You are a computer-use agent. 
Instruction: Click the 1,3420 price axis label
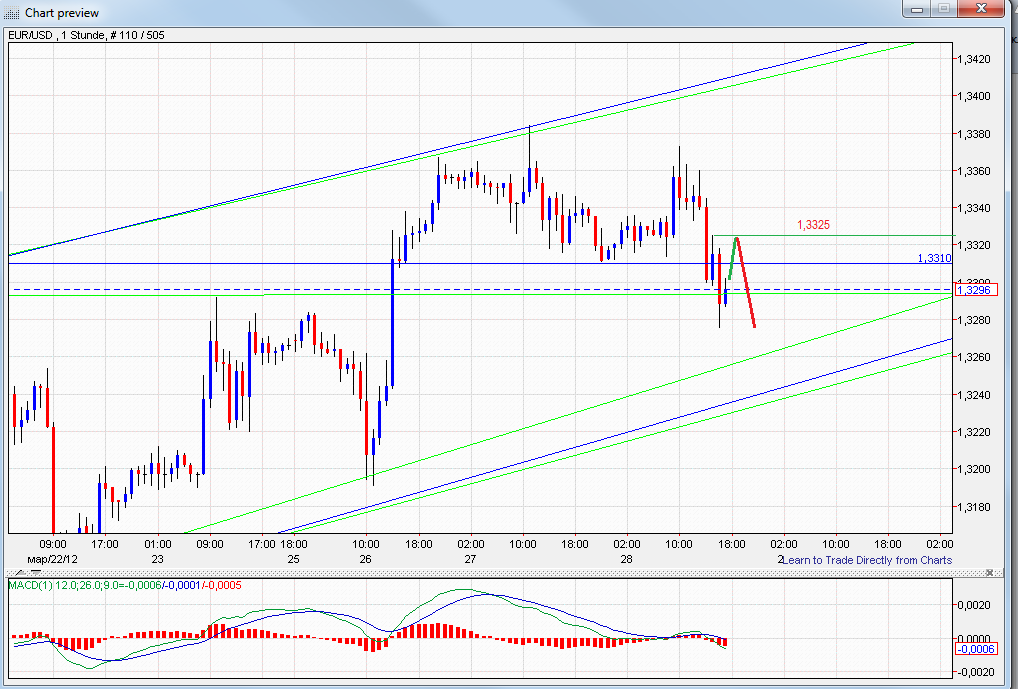973,59
